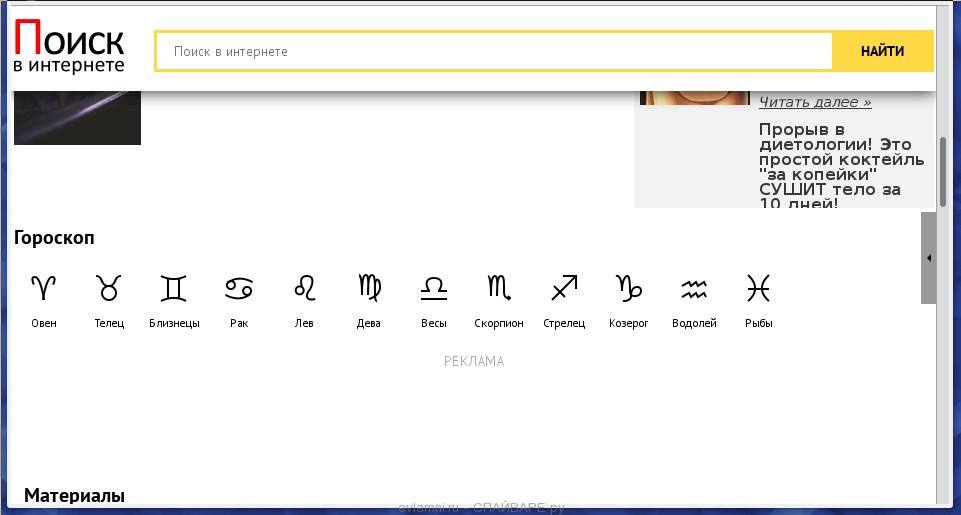Choose the Leo (Лев) zodiac icon

click(304, 289)
